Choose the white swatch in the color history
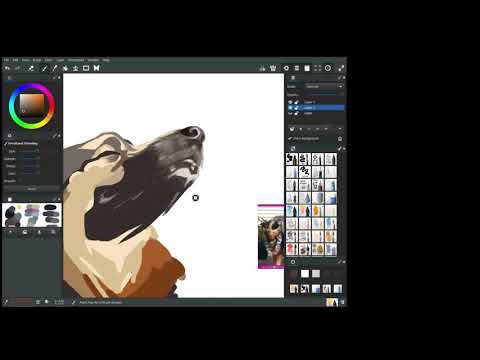Screen dimensions: 480x360 [x=305, y=274]
